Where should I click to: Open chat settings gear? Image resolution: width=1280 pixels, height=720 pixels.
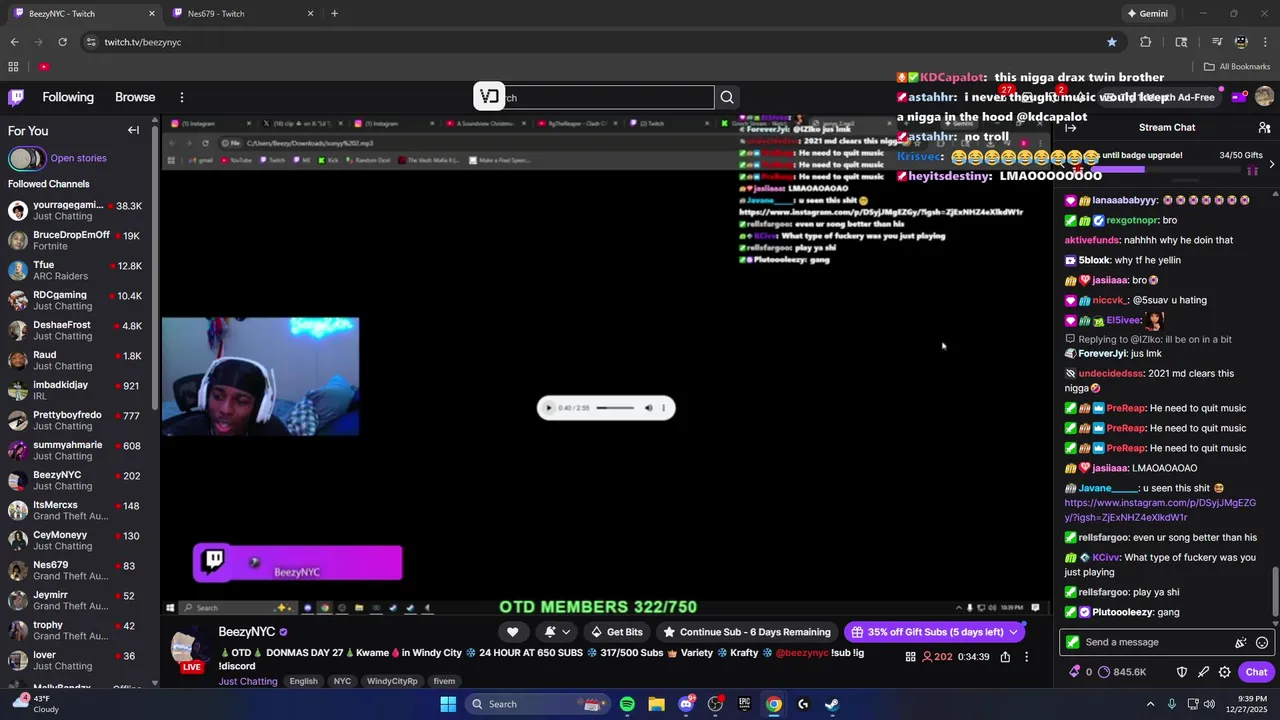tap(1224, 672)
